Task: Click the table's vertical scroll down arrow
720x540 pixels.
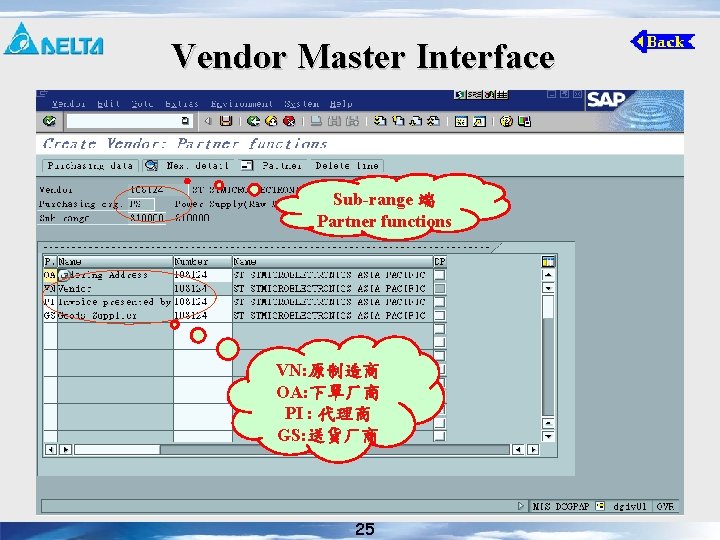Action: click(548, 436)
